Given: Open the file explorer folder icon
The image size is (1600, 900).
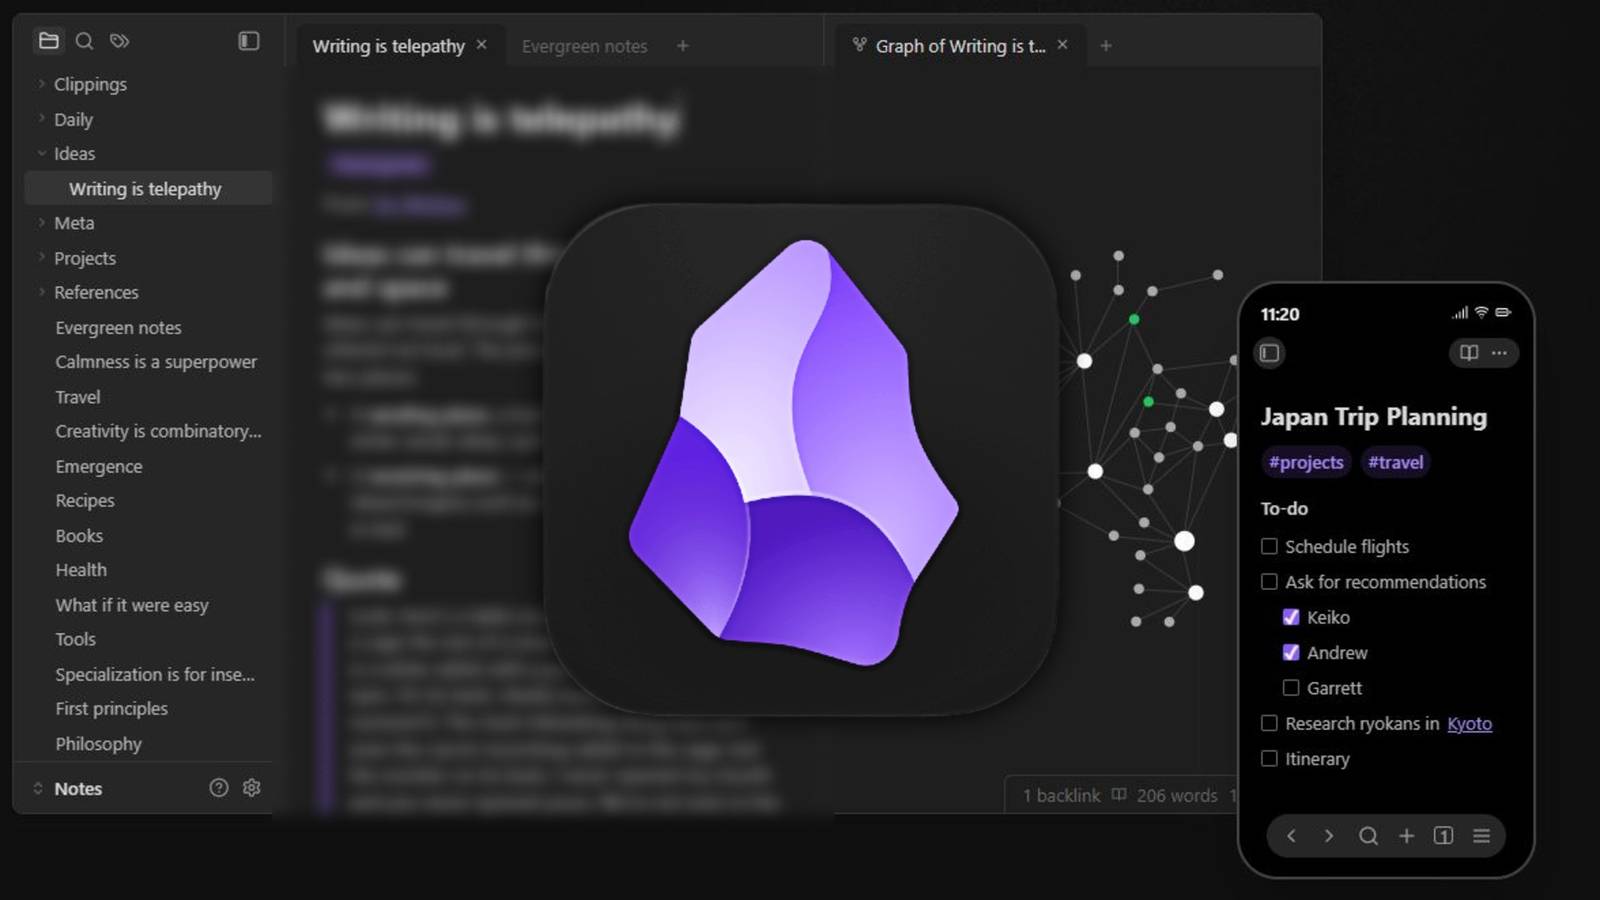Looking at the screenshot, I should click(48, 41).
